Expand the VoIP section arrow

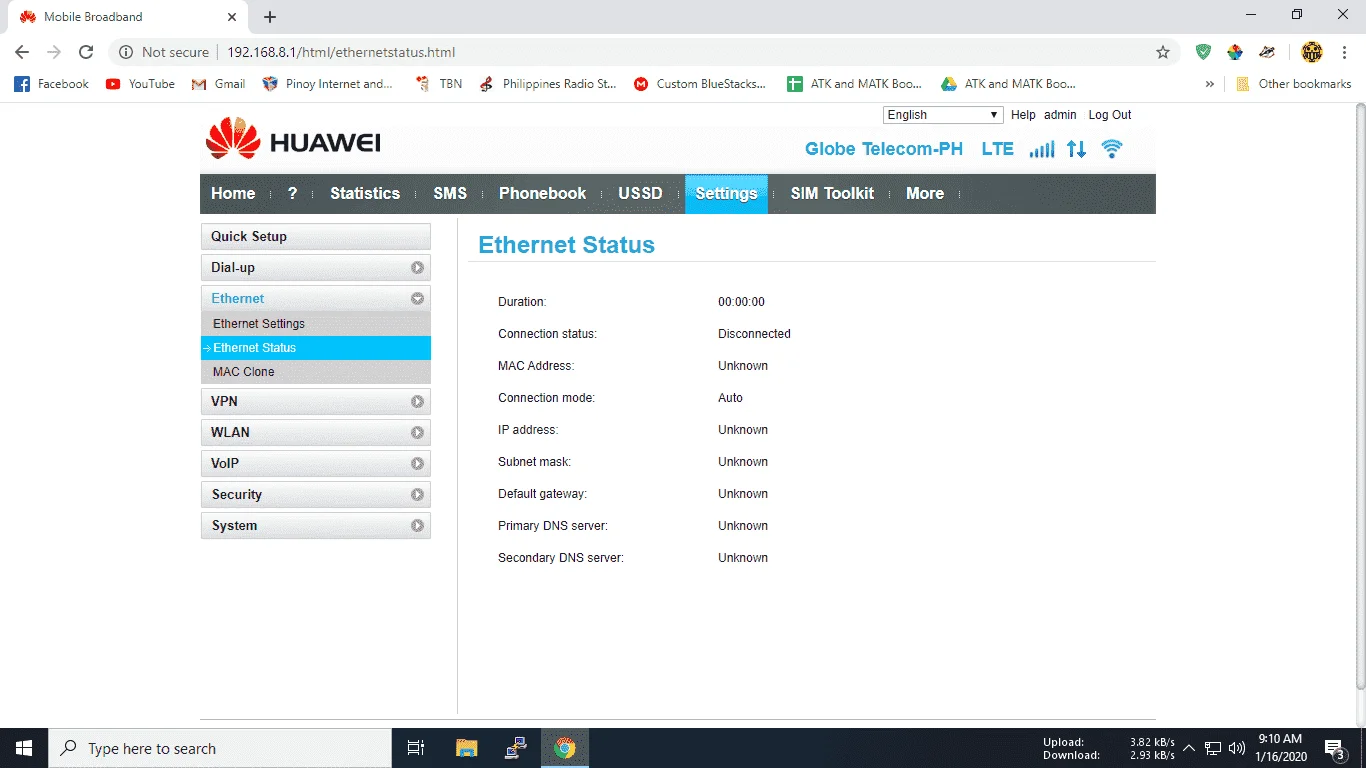(x=417, y=463)
